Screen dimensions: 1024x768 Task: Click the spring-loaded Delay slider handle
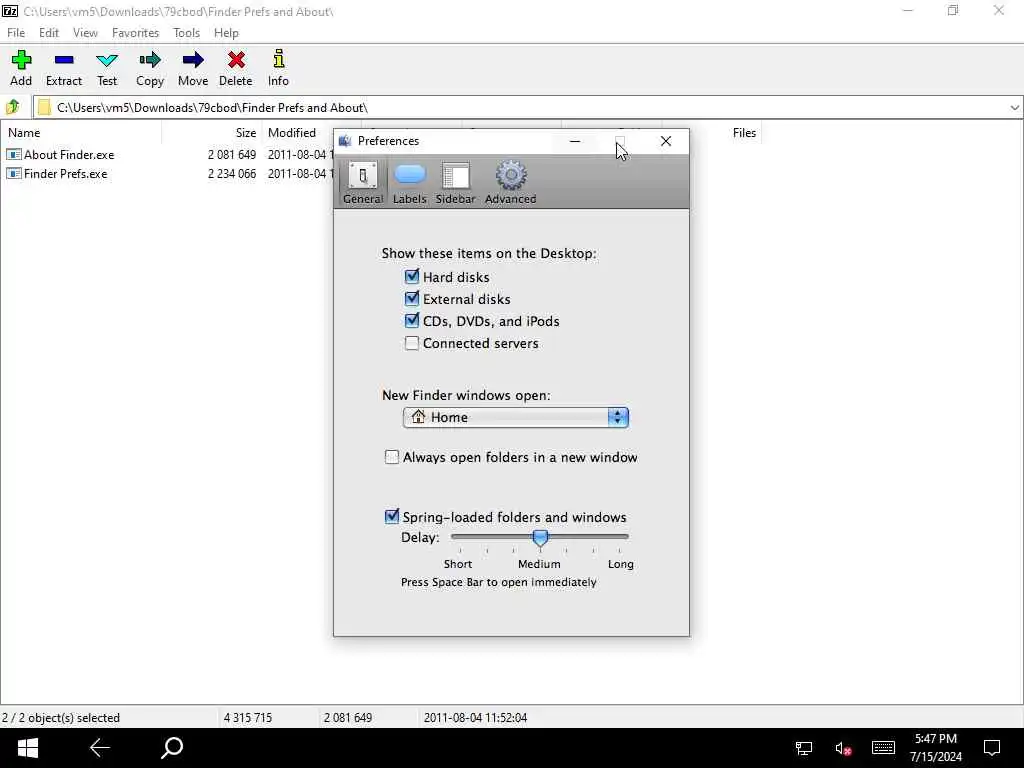click(539, 537)
